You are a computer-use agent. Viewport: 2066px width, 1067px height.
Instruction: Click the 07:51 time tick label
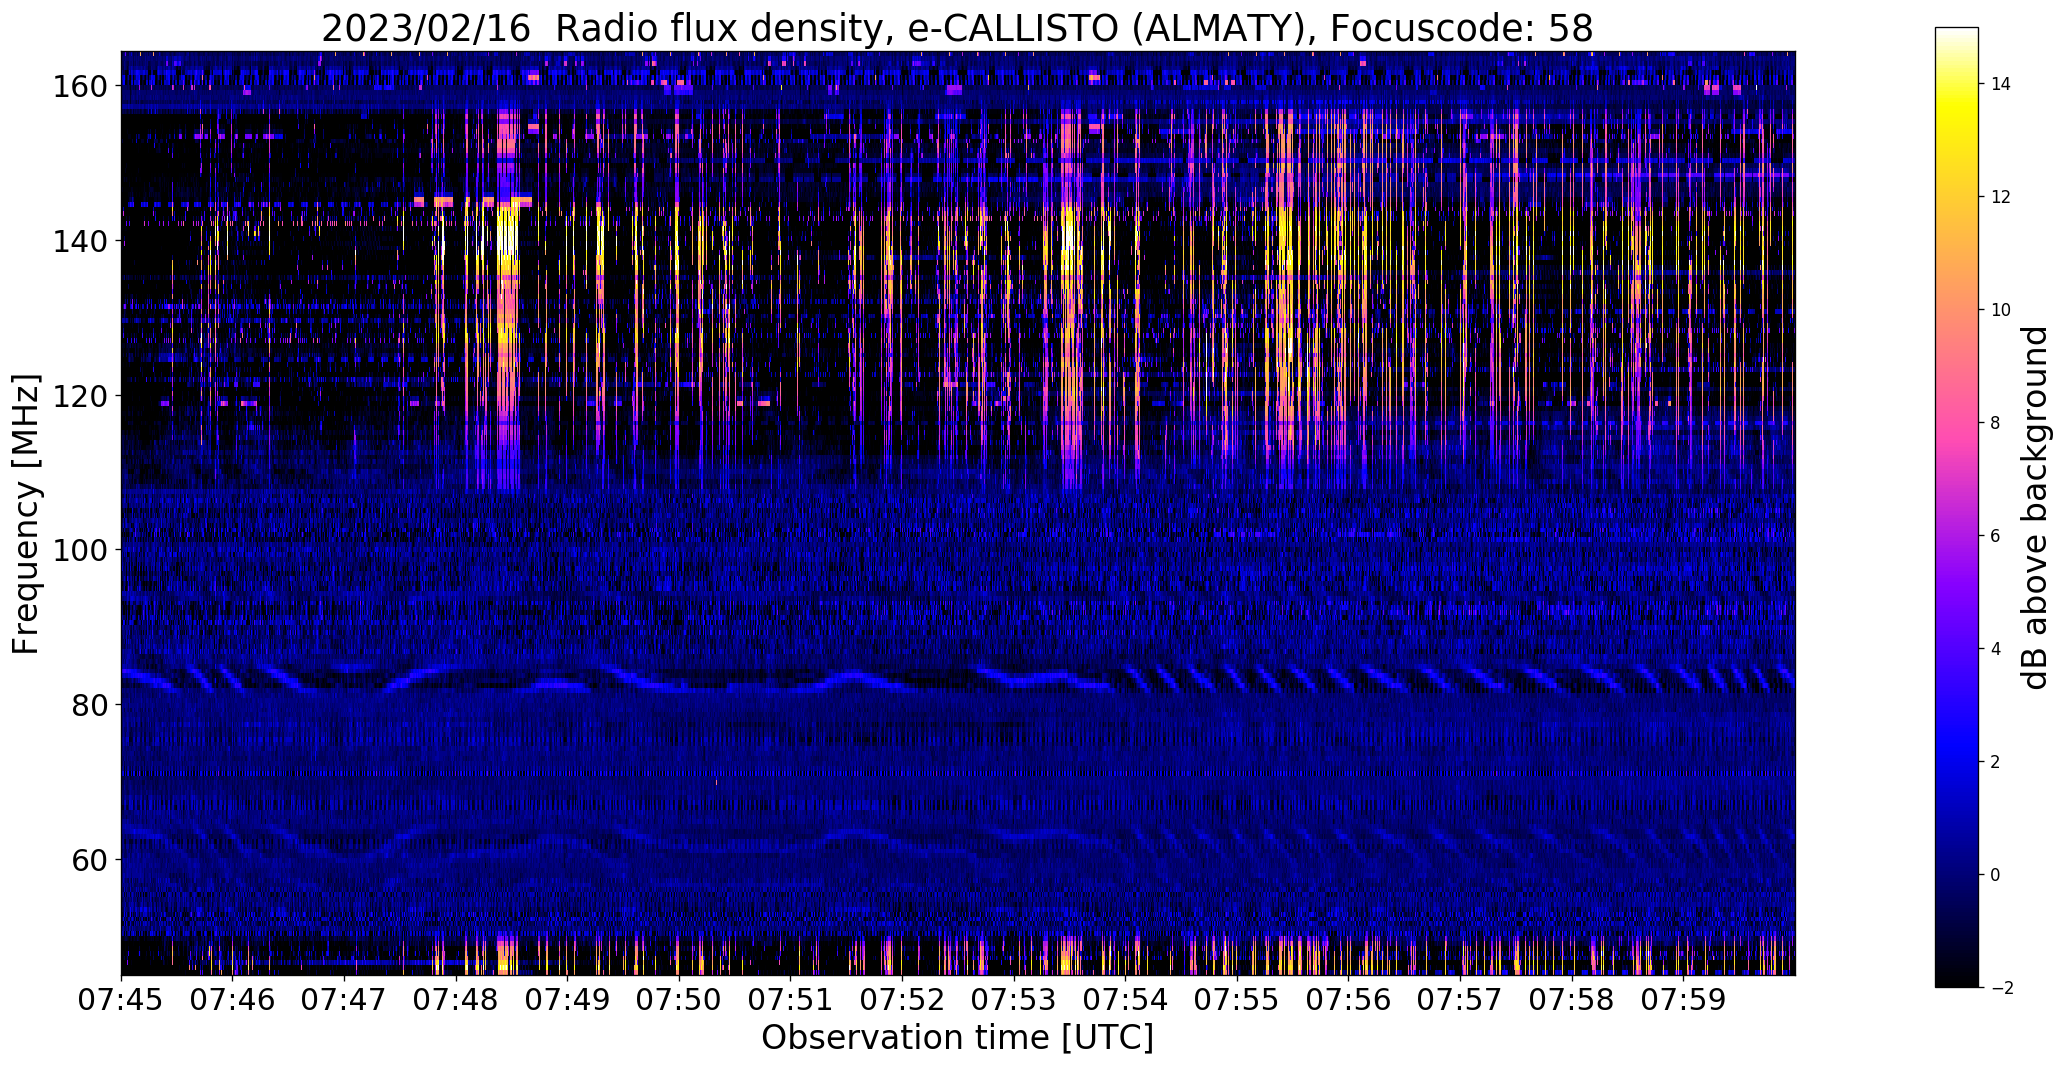pos(791,999)
